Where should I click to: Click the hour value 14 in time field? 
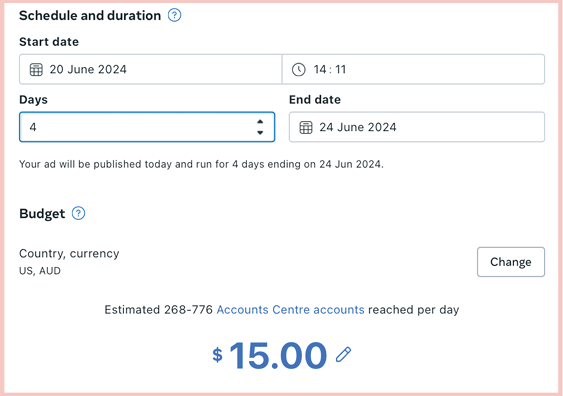tap(320, 69)
